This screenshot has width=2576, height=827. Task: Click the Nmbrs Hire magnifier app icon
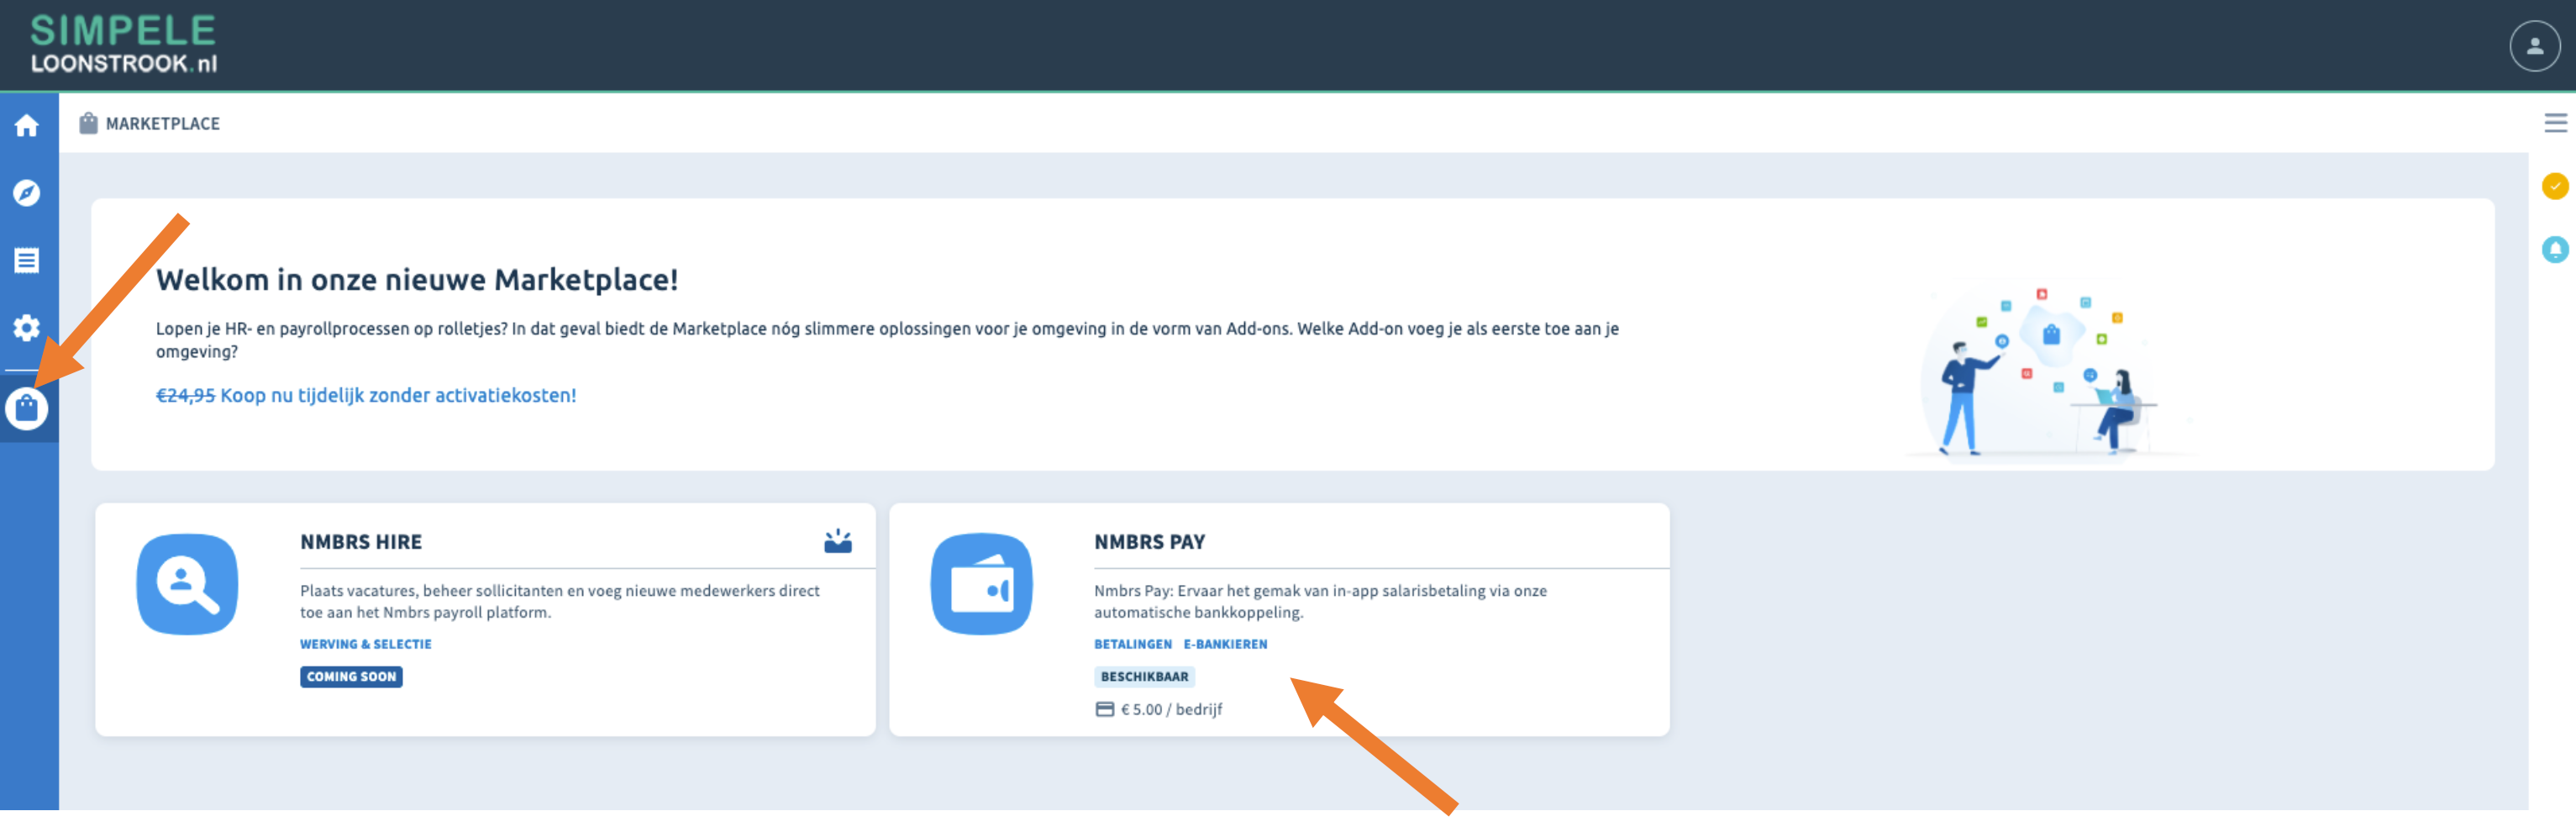(187, 585)
